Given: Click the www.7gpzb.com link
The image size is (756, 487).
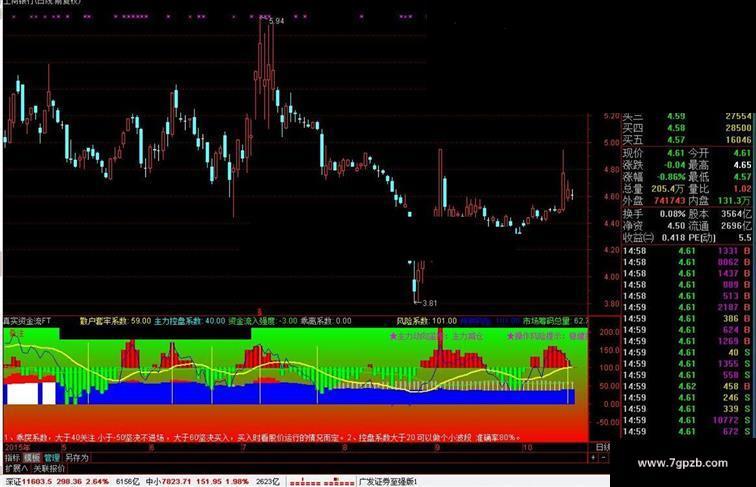Looking at the screenshot, I should [683, 463].
